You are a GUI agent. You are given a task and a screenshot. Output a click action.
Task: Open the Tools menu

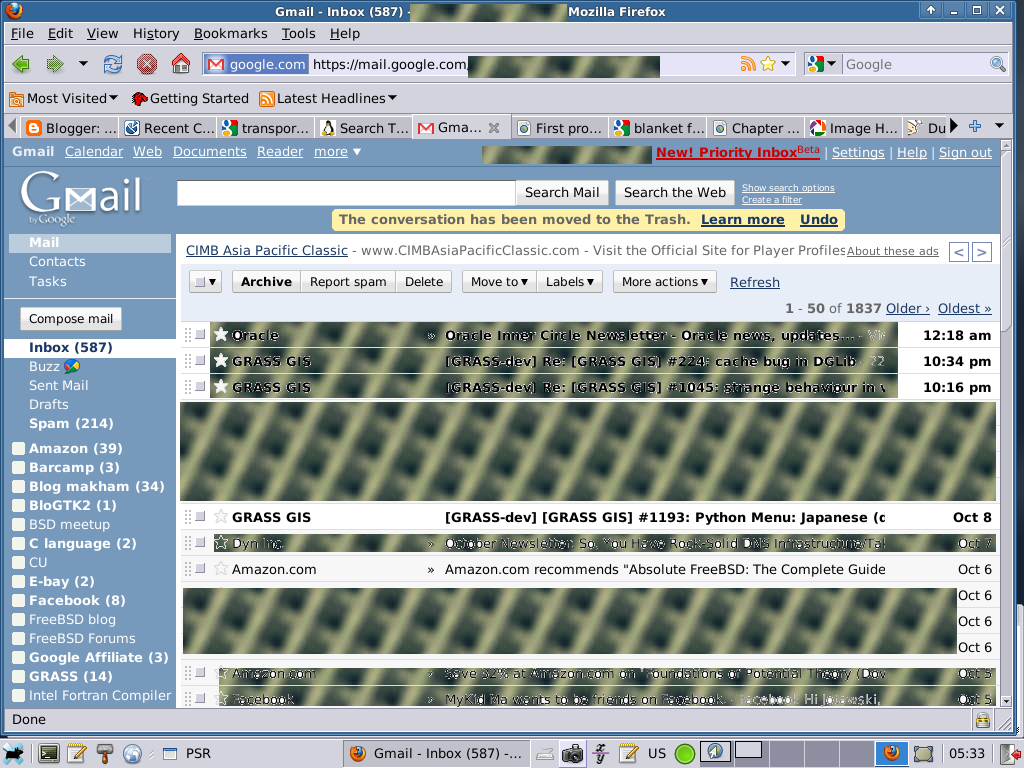point(298,33)
